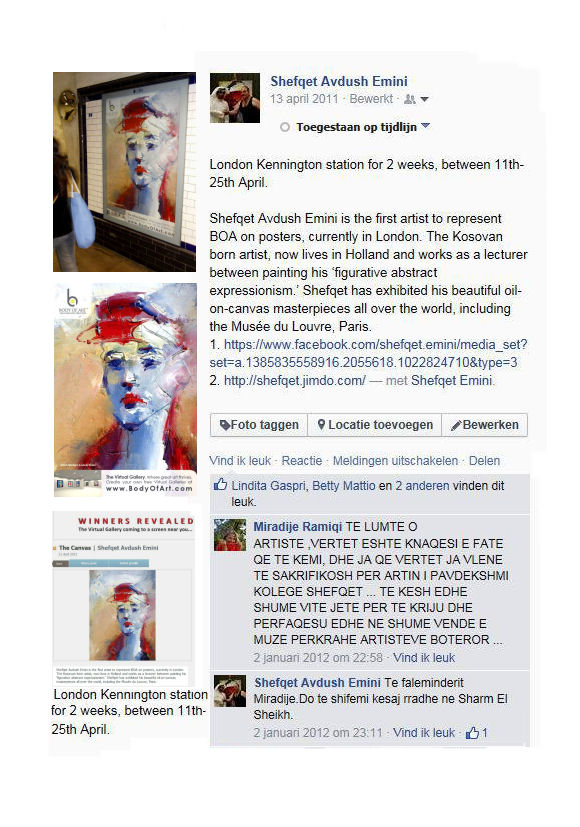Screen dimensions: 580x827
Task: Open Miradije Ramiqi's comment avatar
Action: [x=230, y=535]
